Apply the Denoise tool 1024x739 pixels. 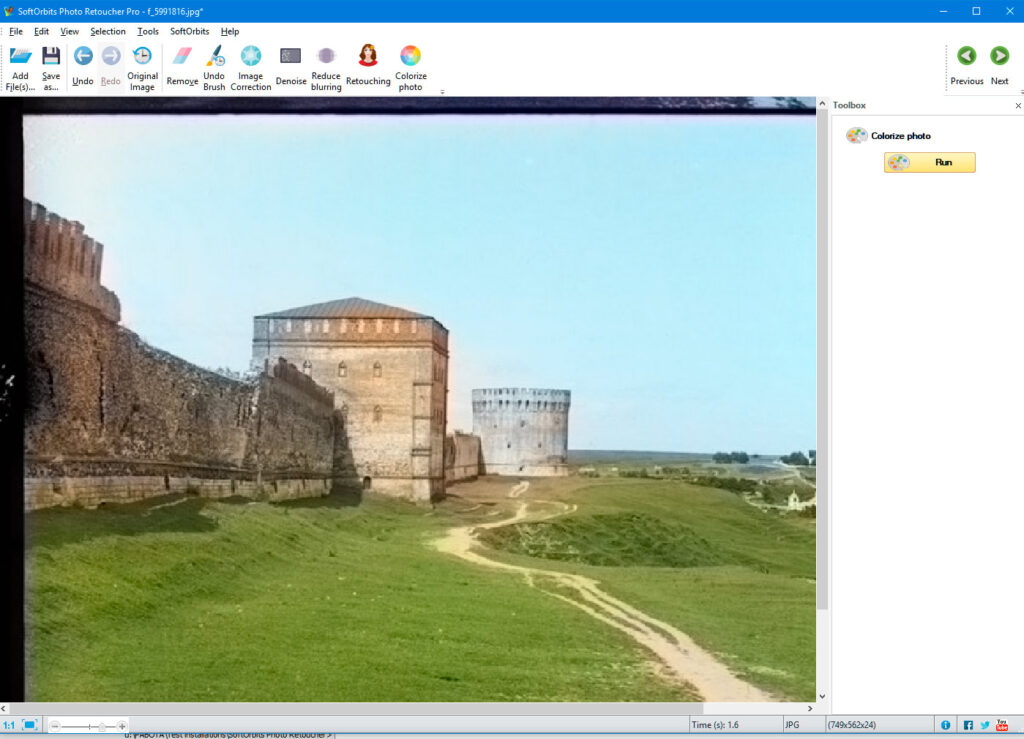290,63
